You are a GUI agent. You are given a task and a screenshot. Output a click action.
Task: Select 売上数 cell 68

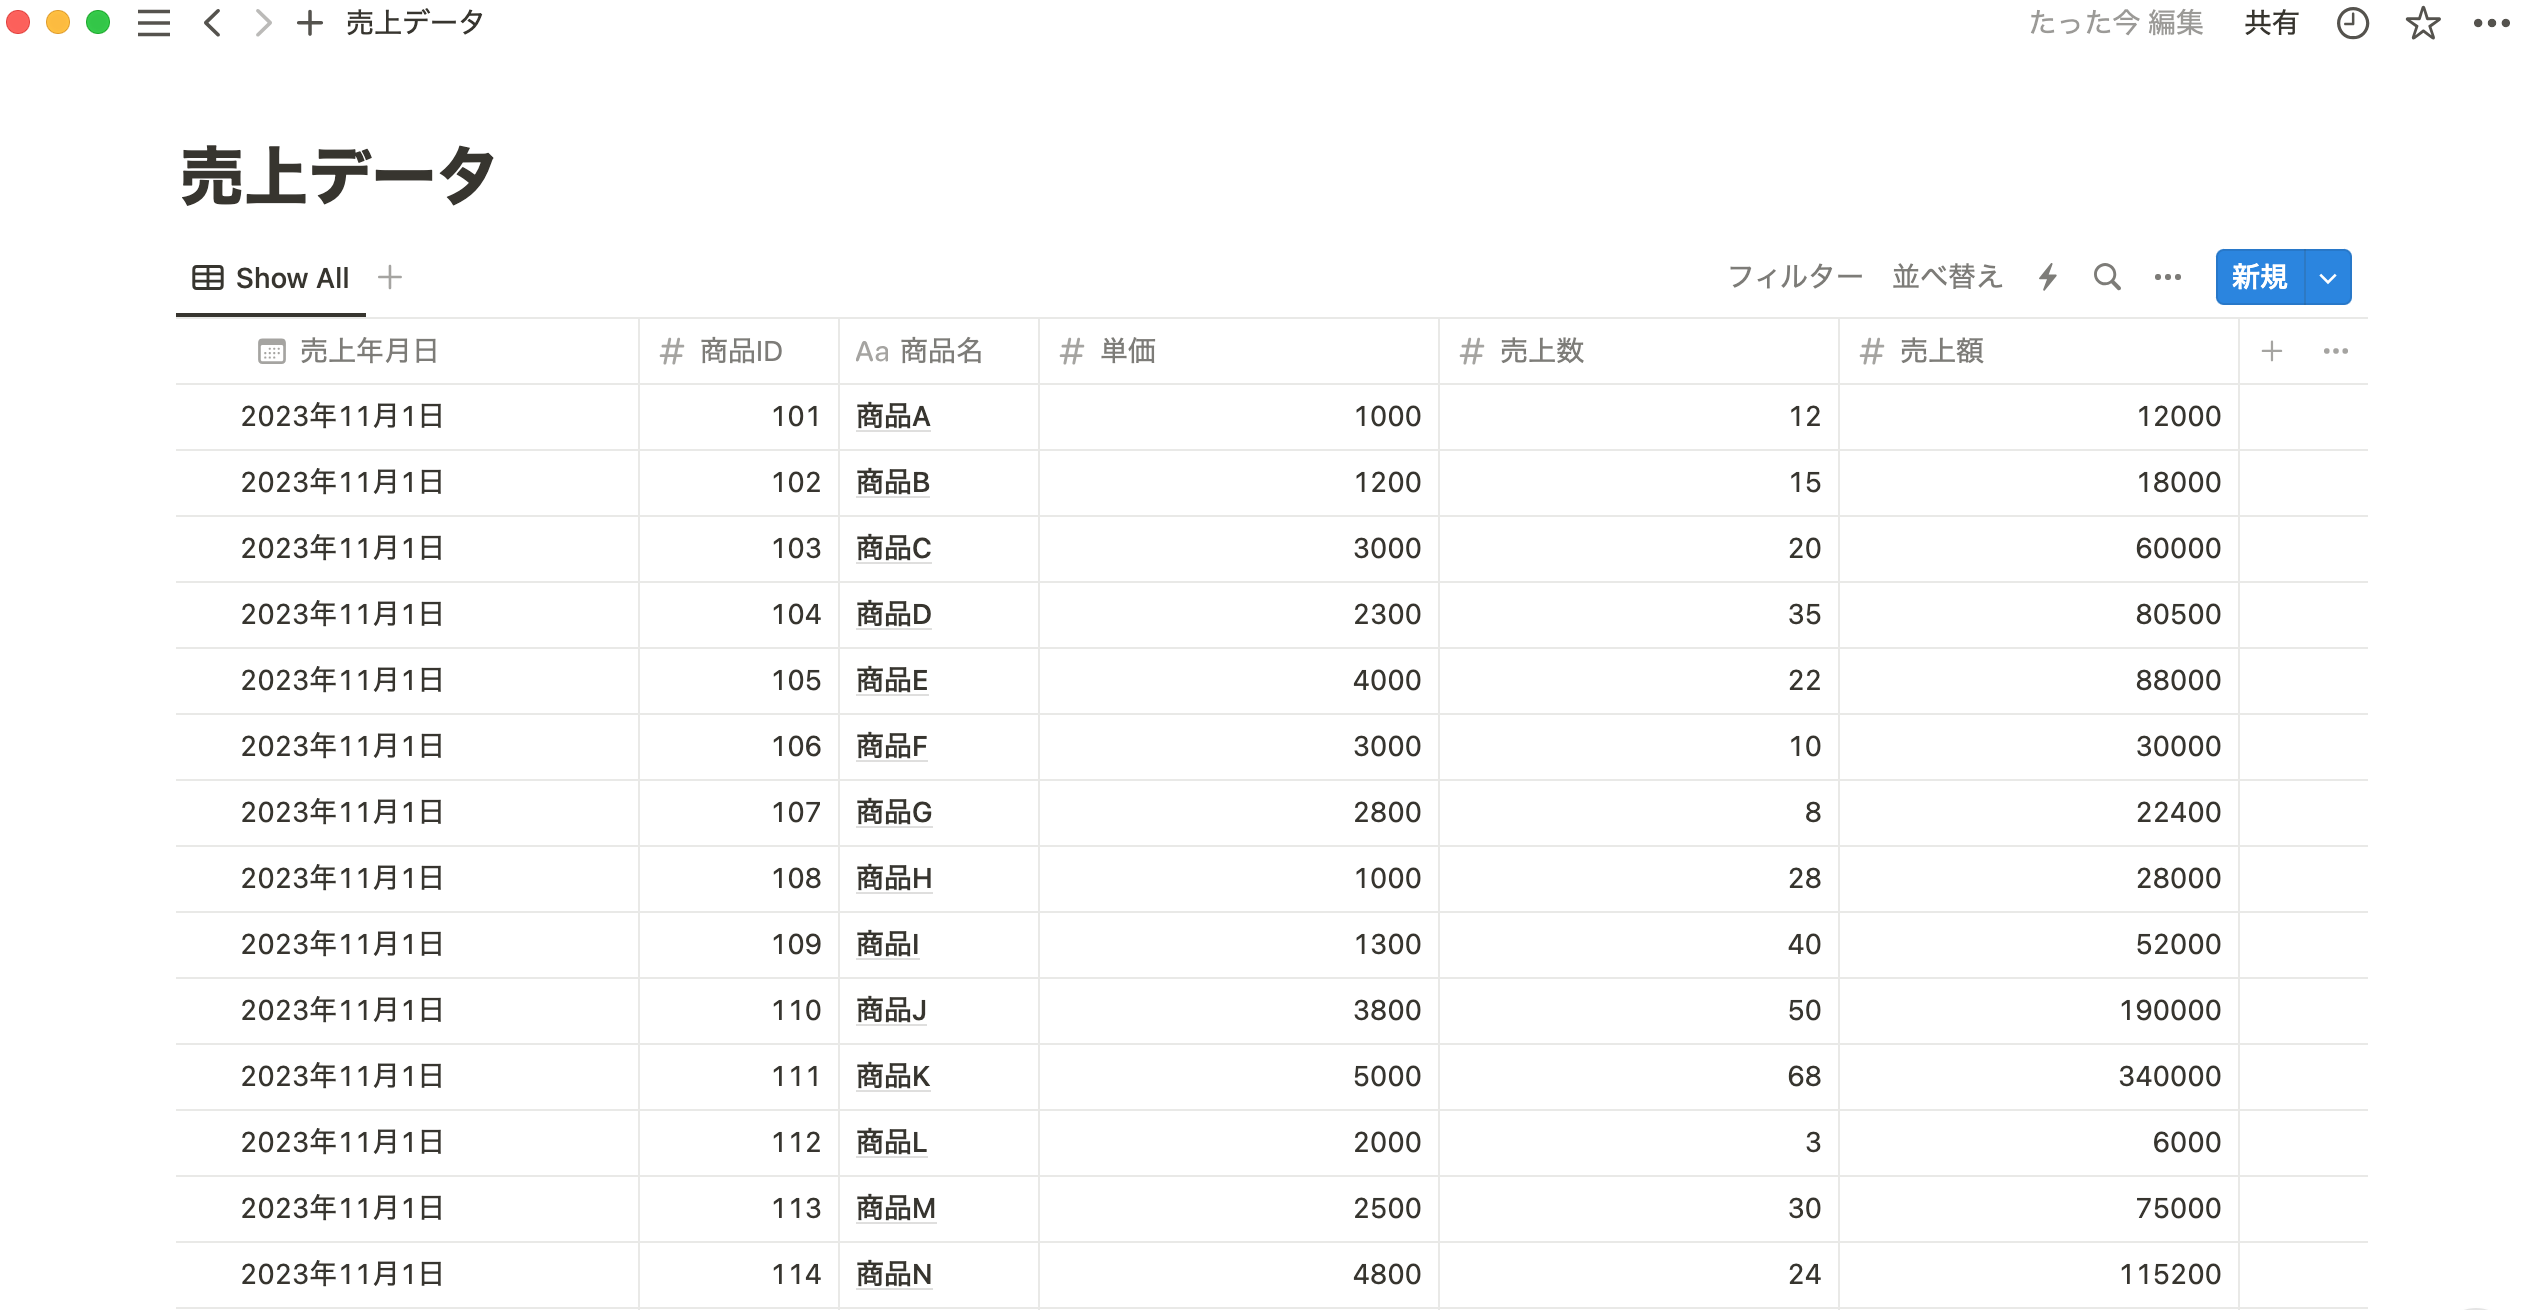1639,1076
